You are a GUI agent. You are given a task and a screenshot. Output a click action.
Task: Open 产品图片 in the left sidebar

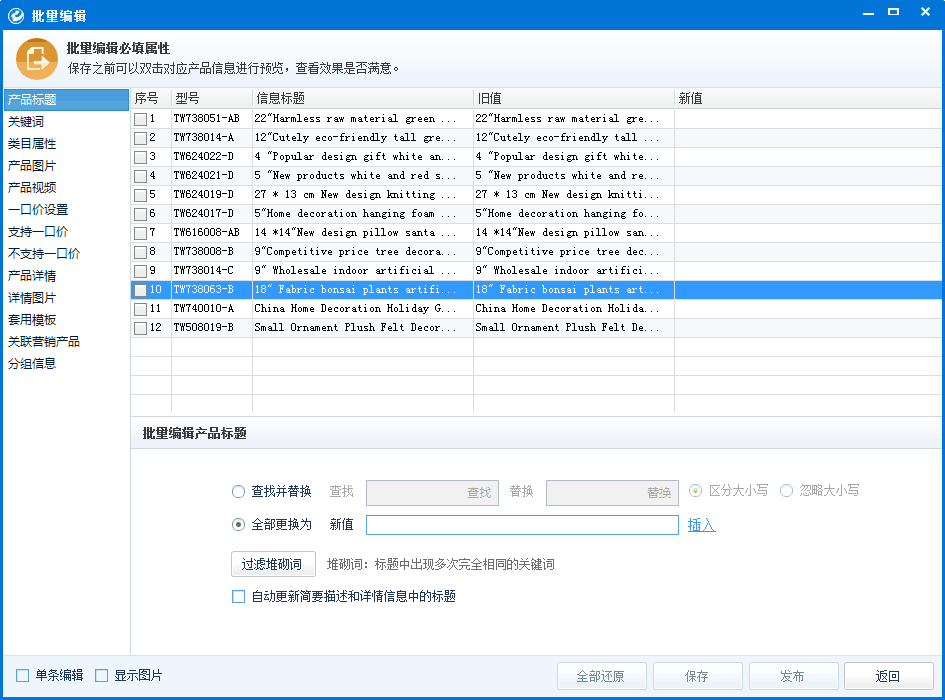pos(32,166)
